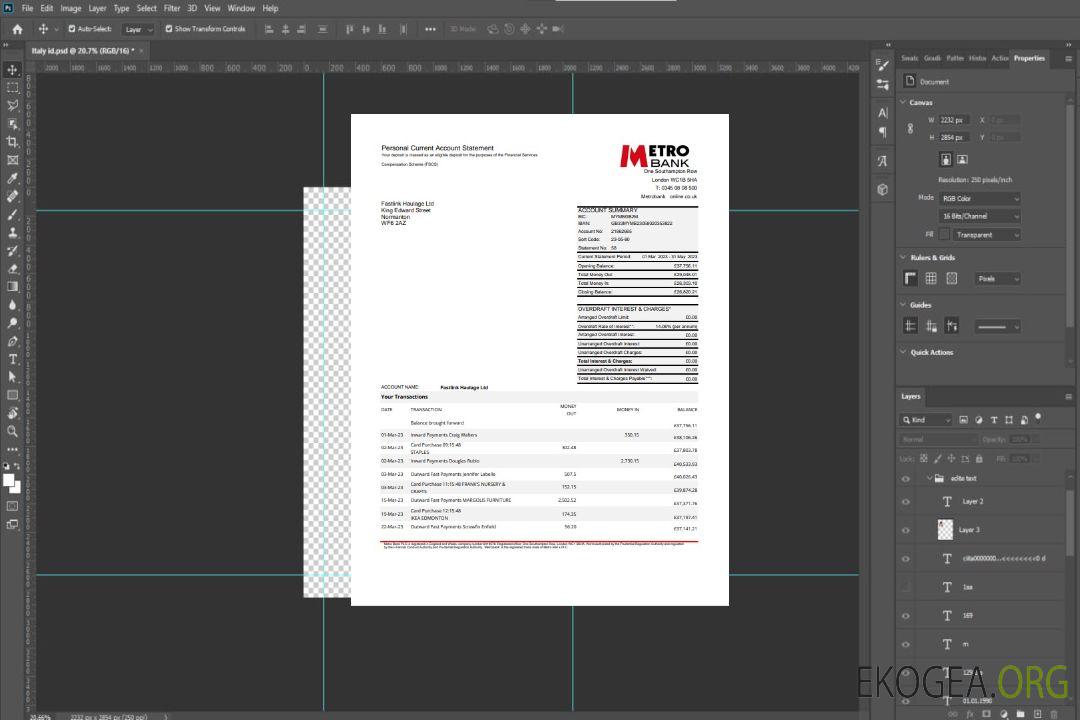Hide the 'm' text layer

906,644
